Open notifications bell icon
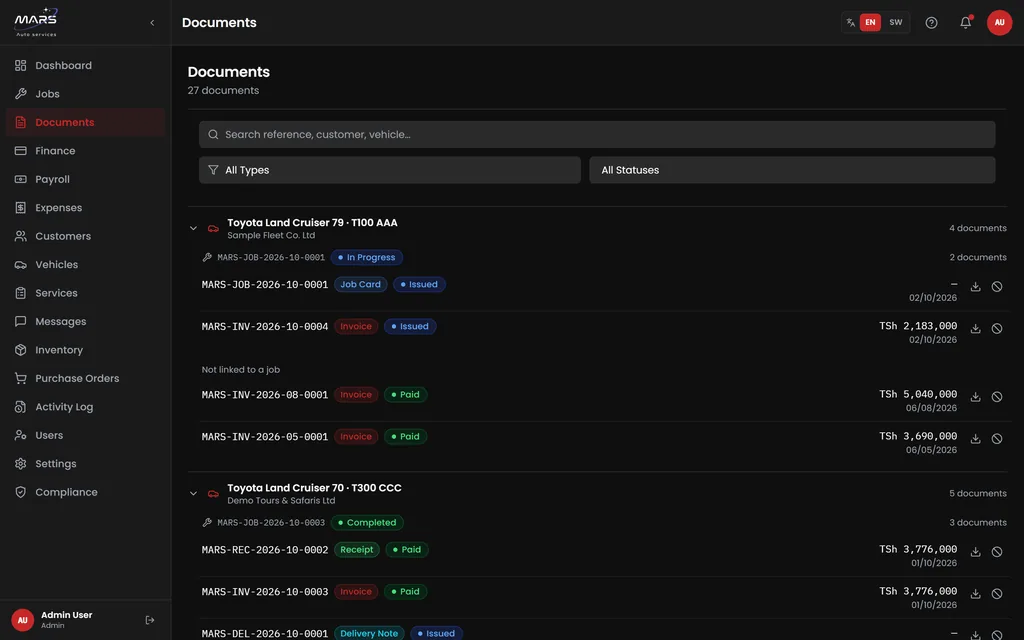This screenshot has width=1024, height=640. pyautogui.click(x=965, y=23)
